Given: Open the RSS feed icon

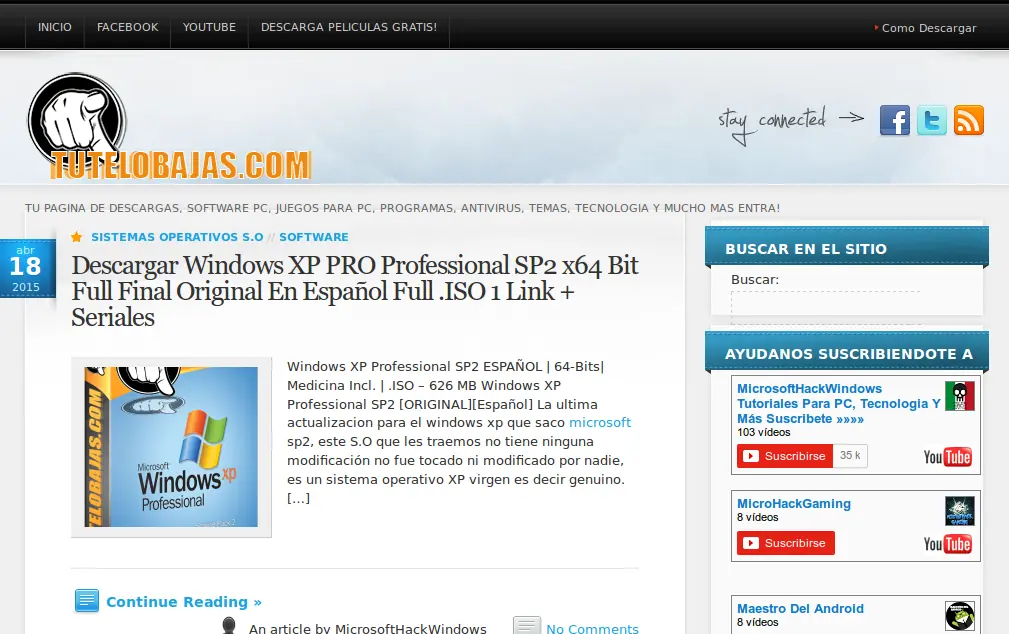Looking at the screenshot, I should point(968,120).
